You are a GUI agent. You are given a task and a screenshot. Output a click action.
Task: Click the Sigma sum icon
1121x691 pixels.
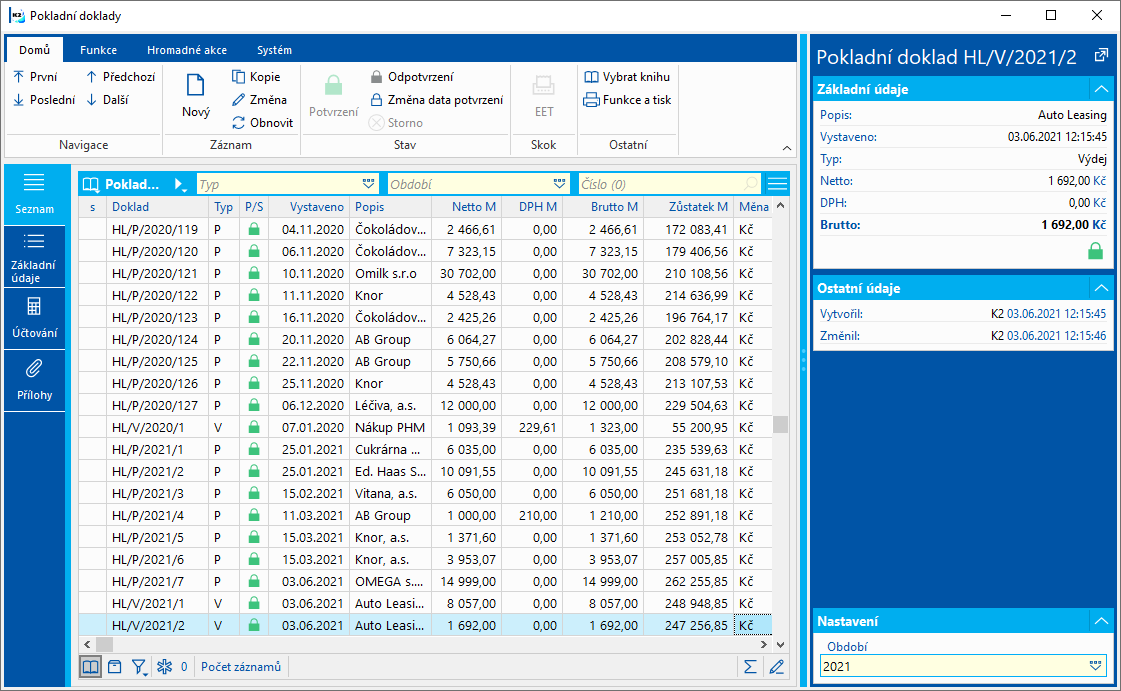click(750, 667)
